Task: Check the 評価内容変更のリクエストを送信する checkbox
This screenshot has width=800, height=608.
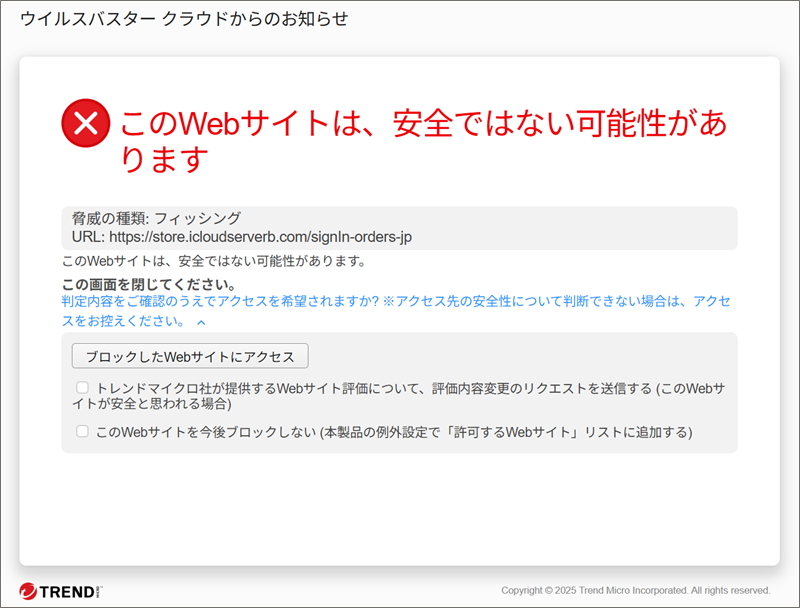Action: click(82, 388)
